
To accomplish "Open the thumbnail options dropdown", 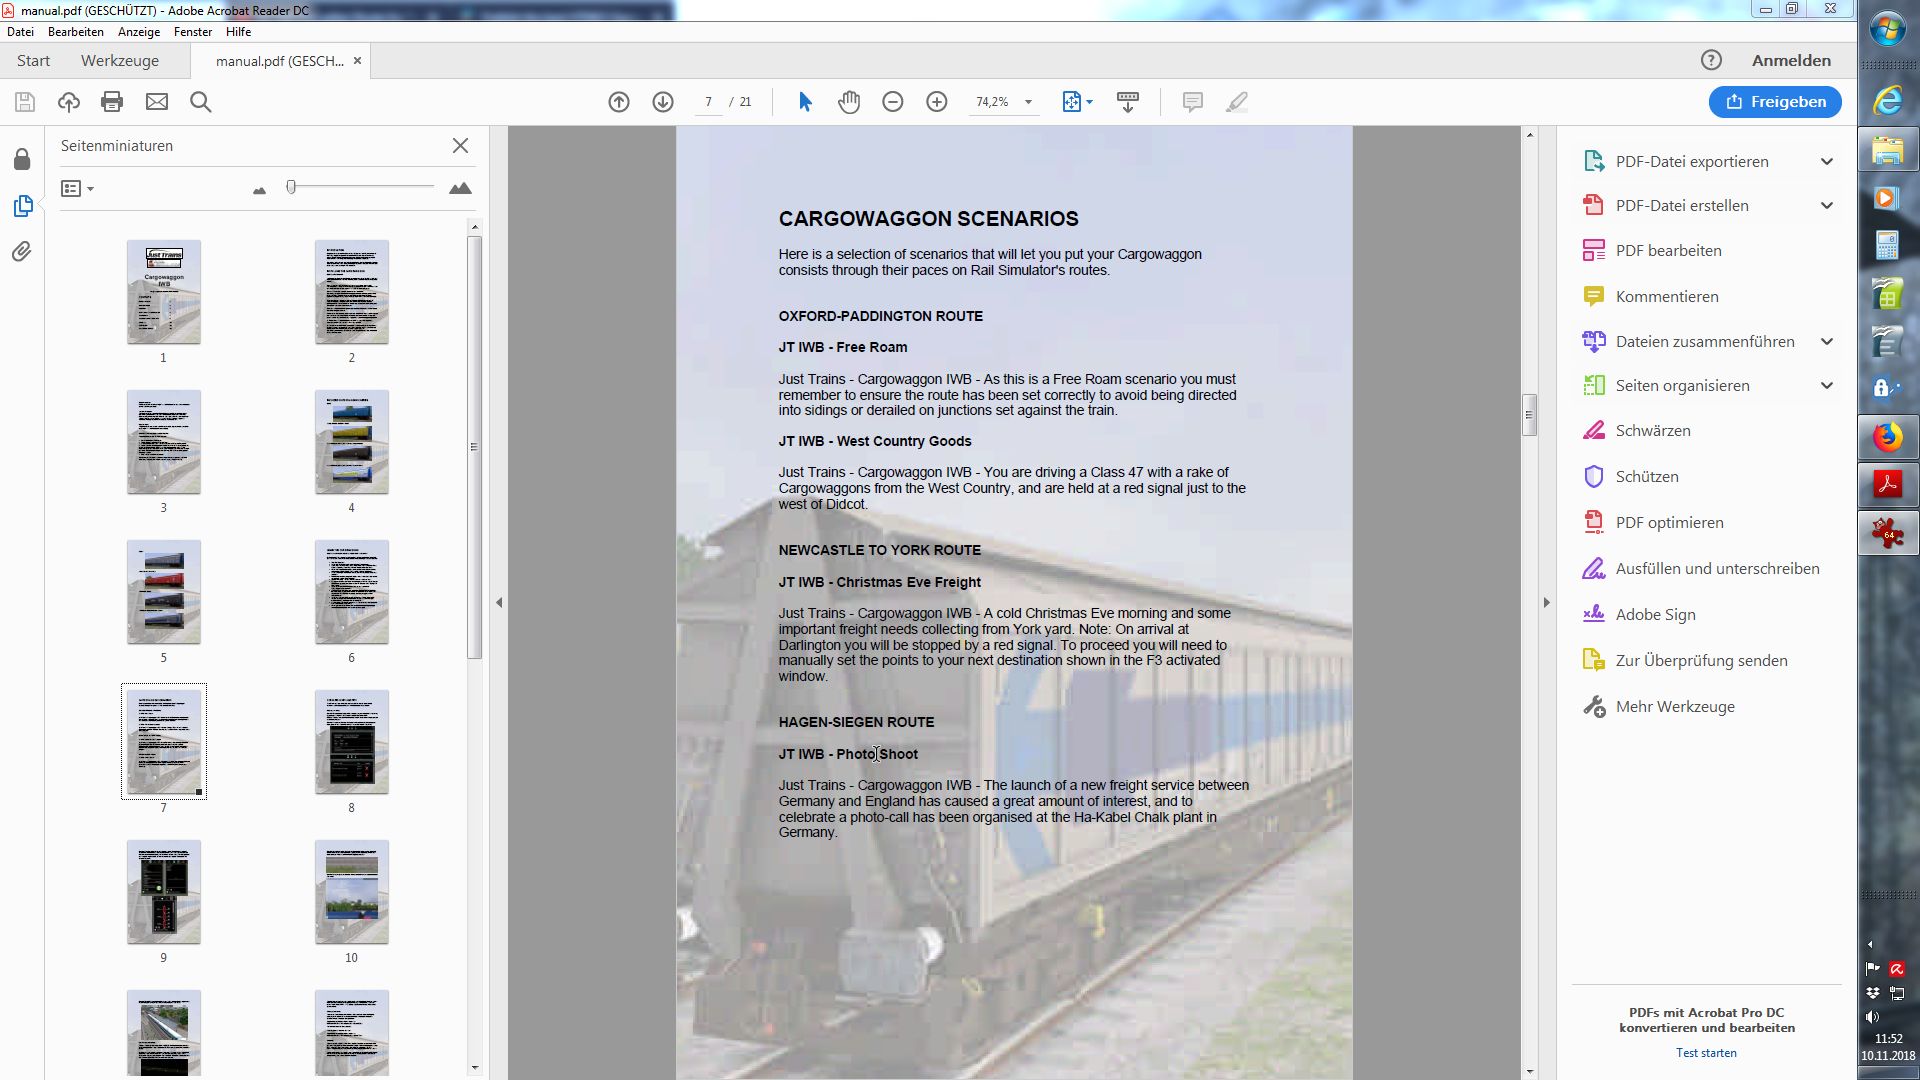I will click(x=77, y=188).
